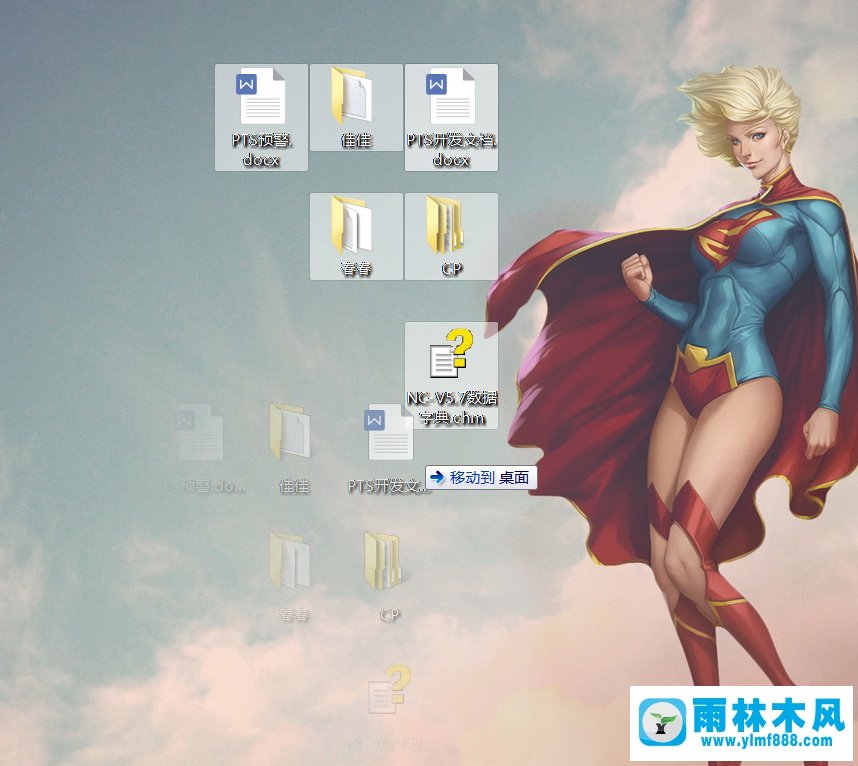Select the highlighted PTS开发文档.docx file icon
The height and width of the screenshot is (766, 858).
click(x=451, y=98)
